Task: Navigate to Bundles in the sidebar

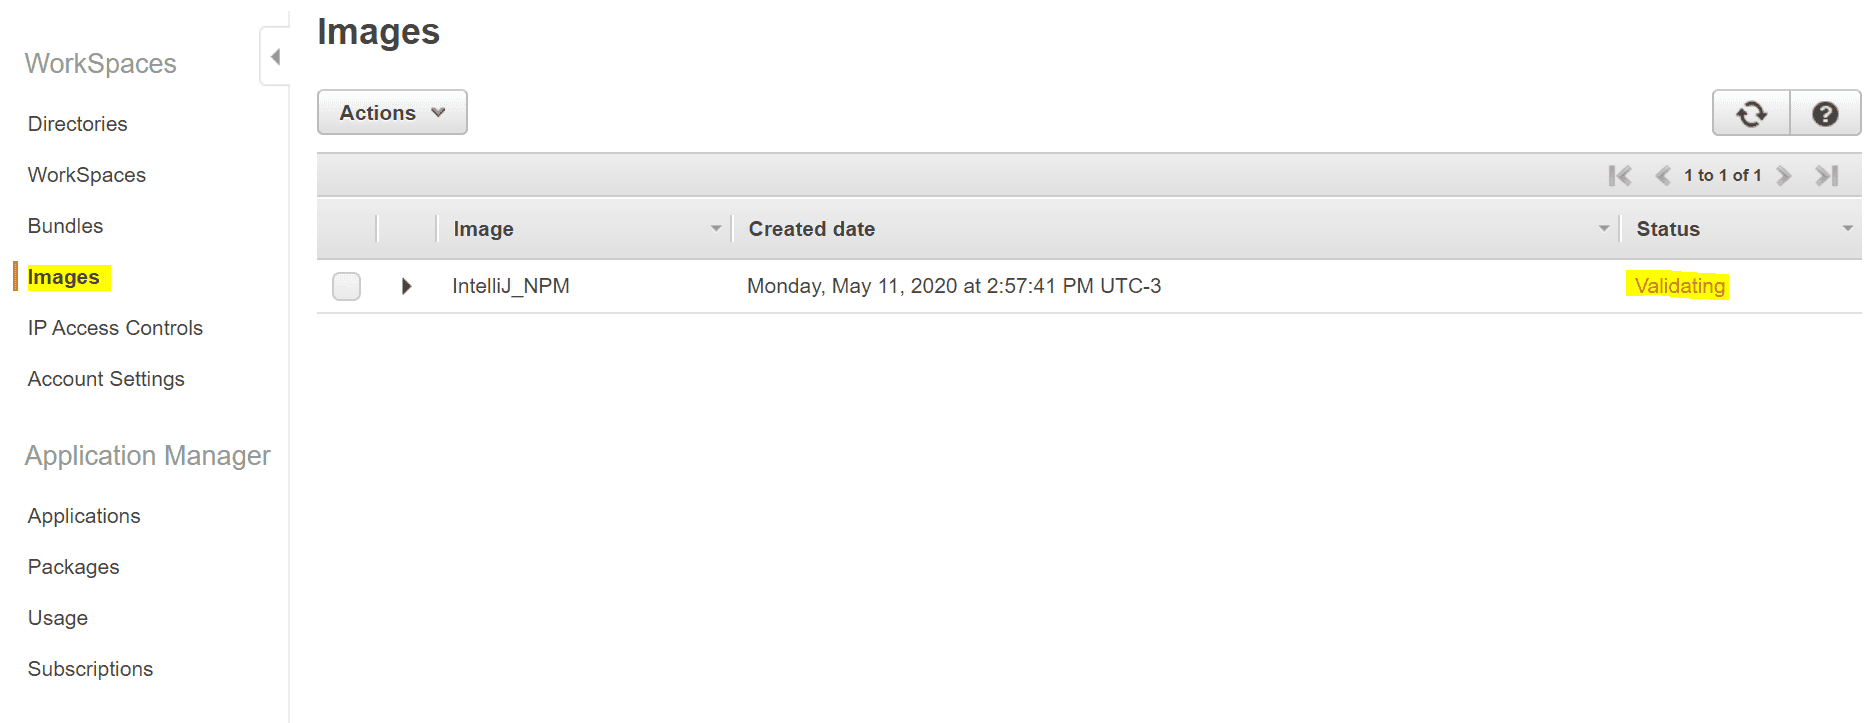Action: (x=66, y=226)
